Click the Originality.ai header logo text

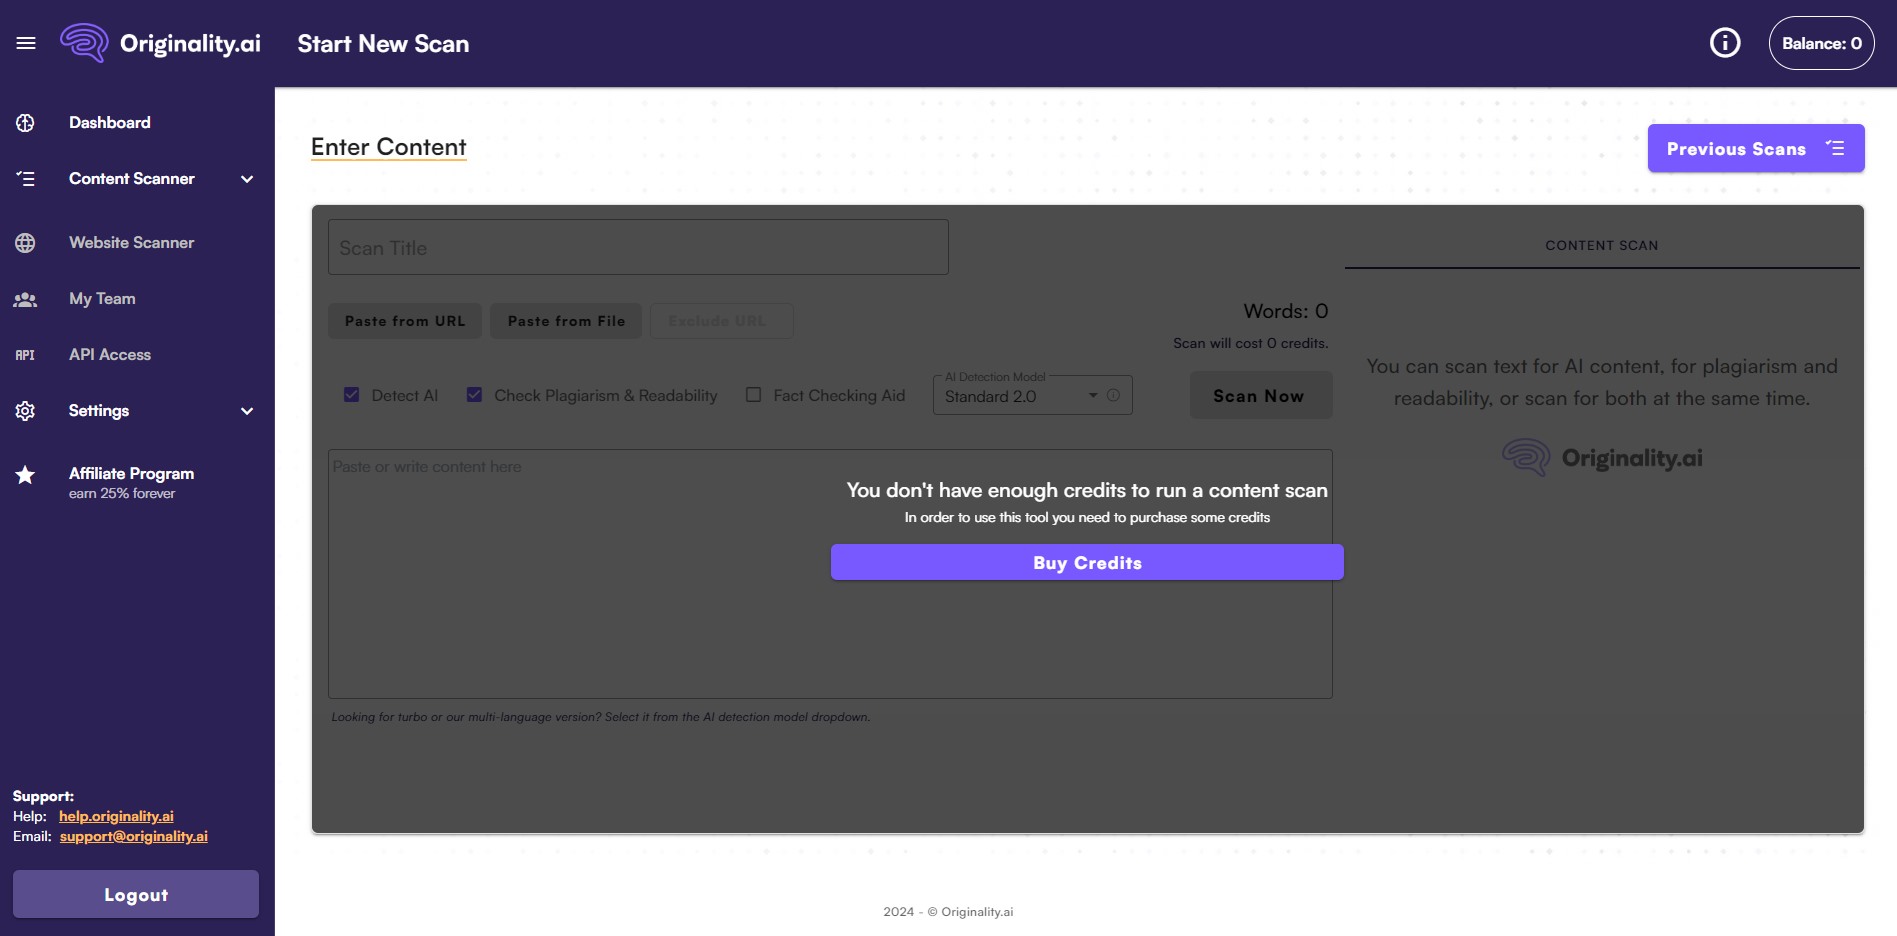point(190,43)
